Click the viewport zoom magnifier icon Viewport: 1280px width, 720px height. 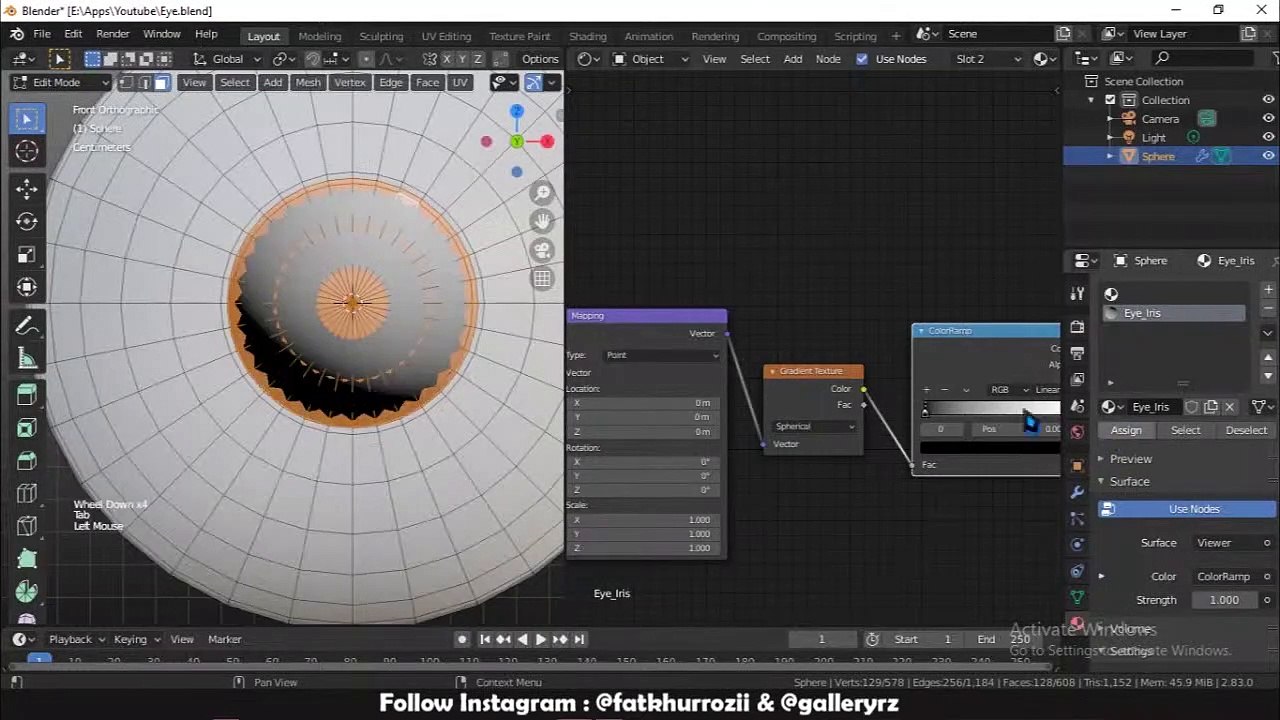click(x=542, y=193)
